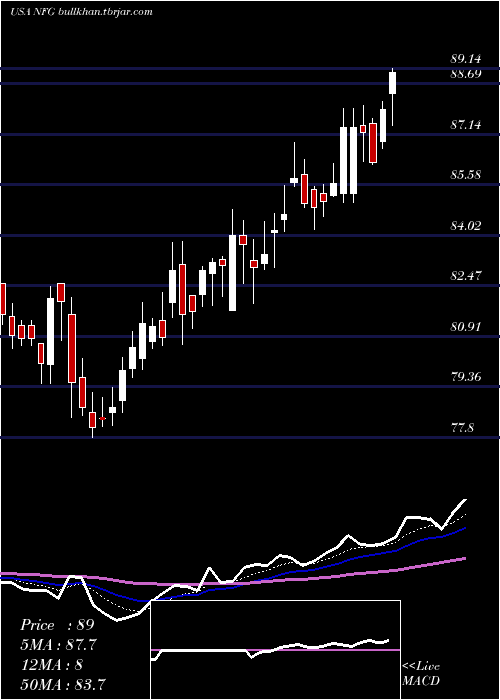500x700 pixels.
Task: Click the 88.69 price level label
Action: [x=466, y=74]
